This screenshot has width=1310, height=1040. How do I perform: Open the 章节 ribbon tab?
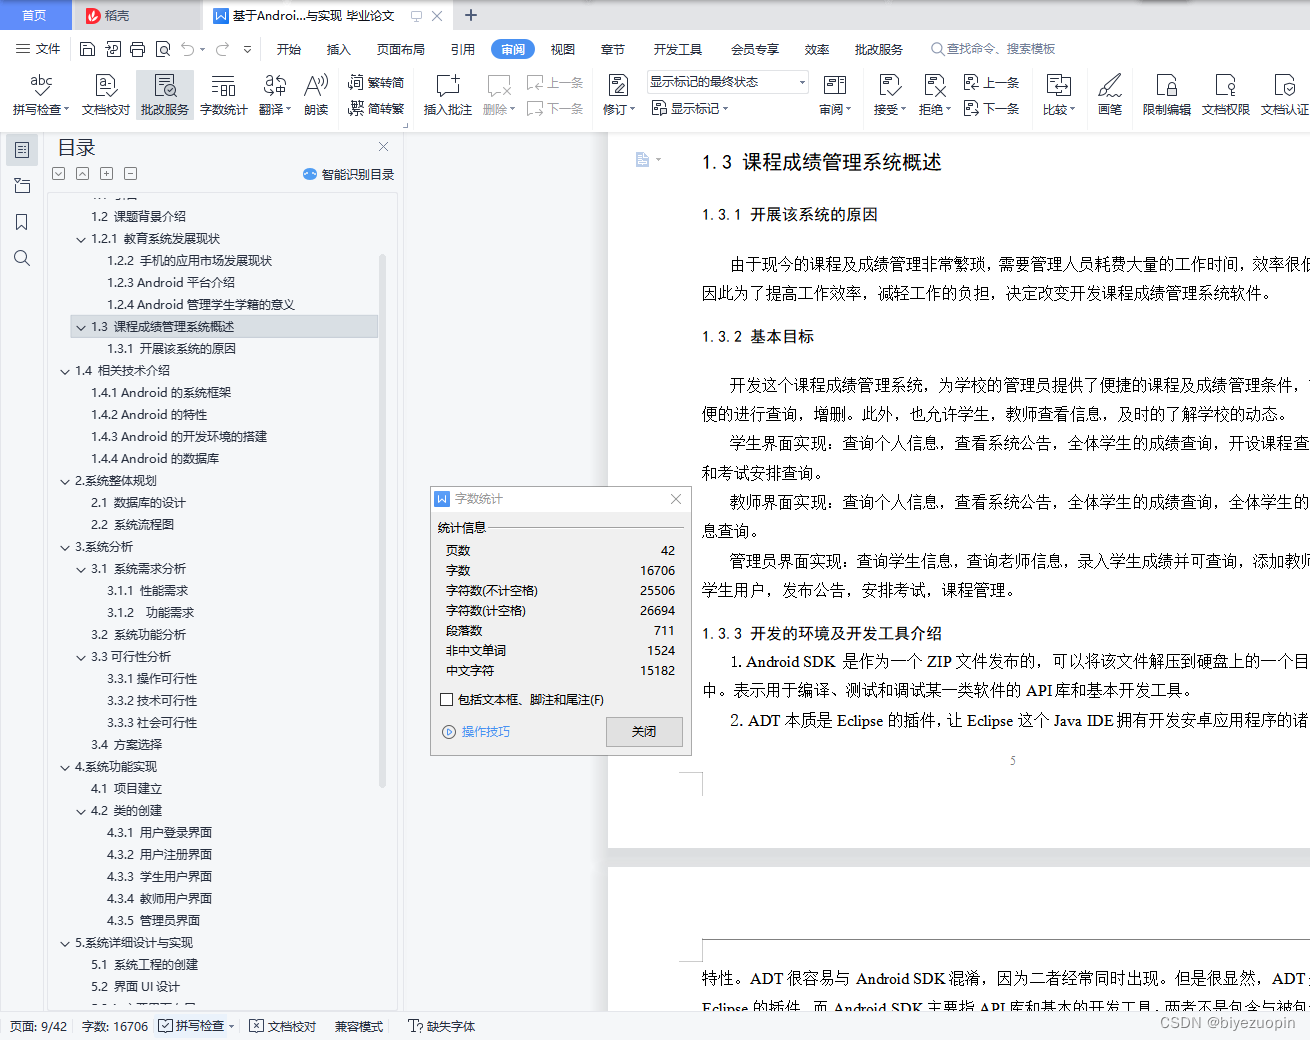[613, 49]
